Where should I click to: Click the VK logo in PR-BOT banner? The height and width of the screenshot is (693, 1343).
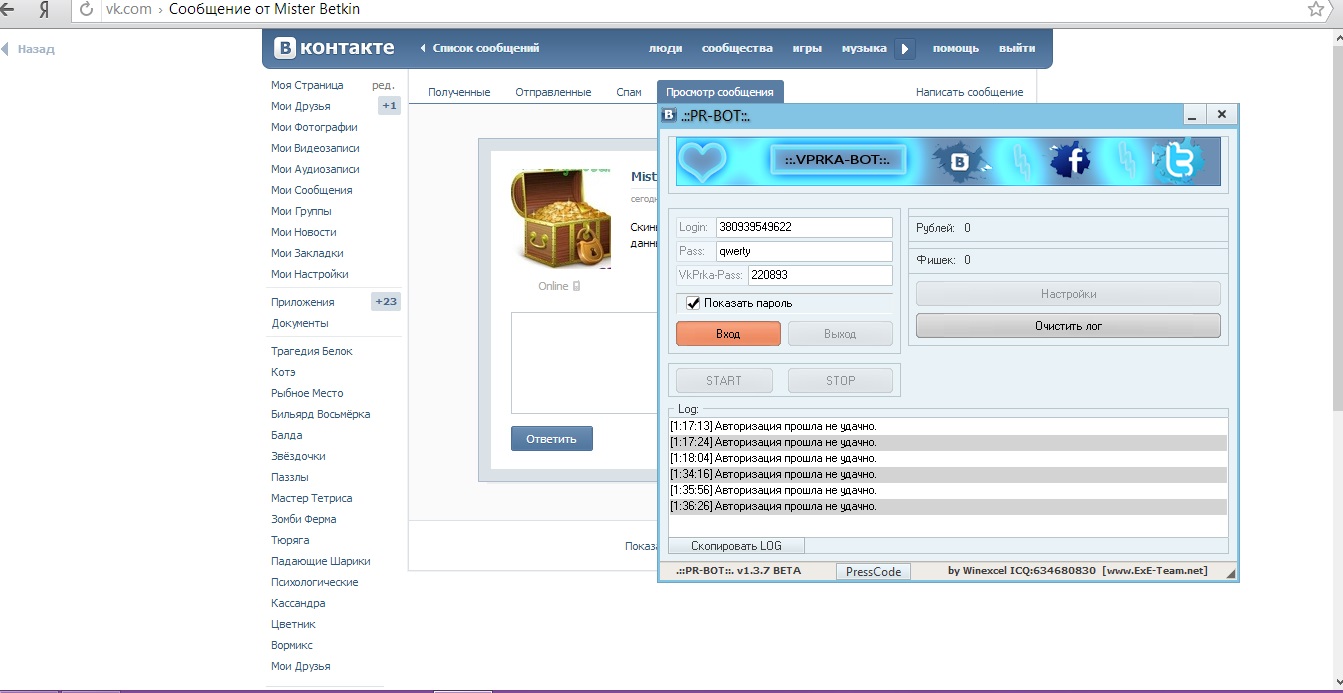[x=960, y=162]
